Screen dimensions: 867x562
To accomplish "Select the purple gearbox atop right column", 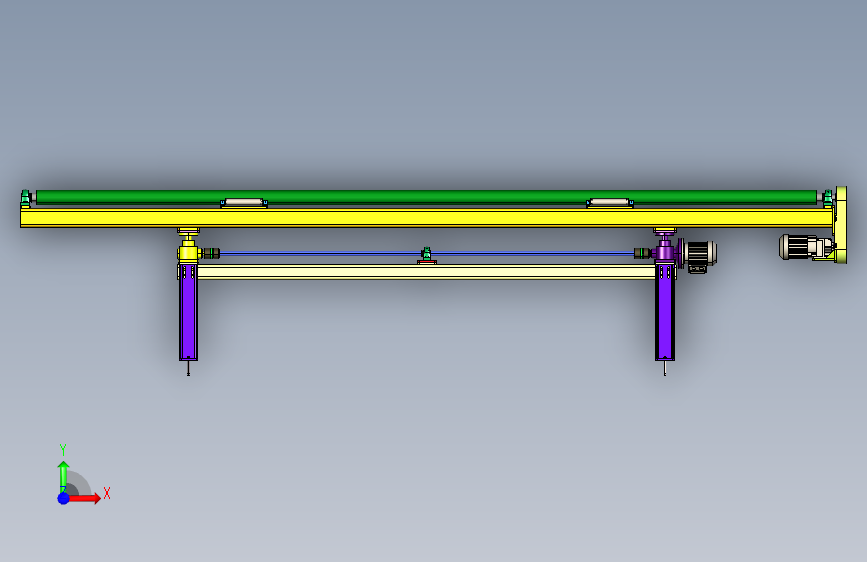I will [665, 252].
